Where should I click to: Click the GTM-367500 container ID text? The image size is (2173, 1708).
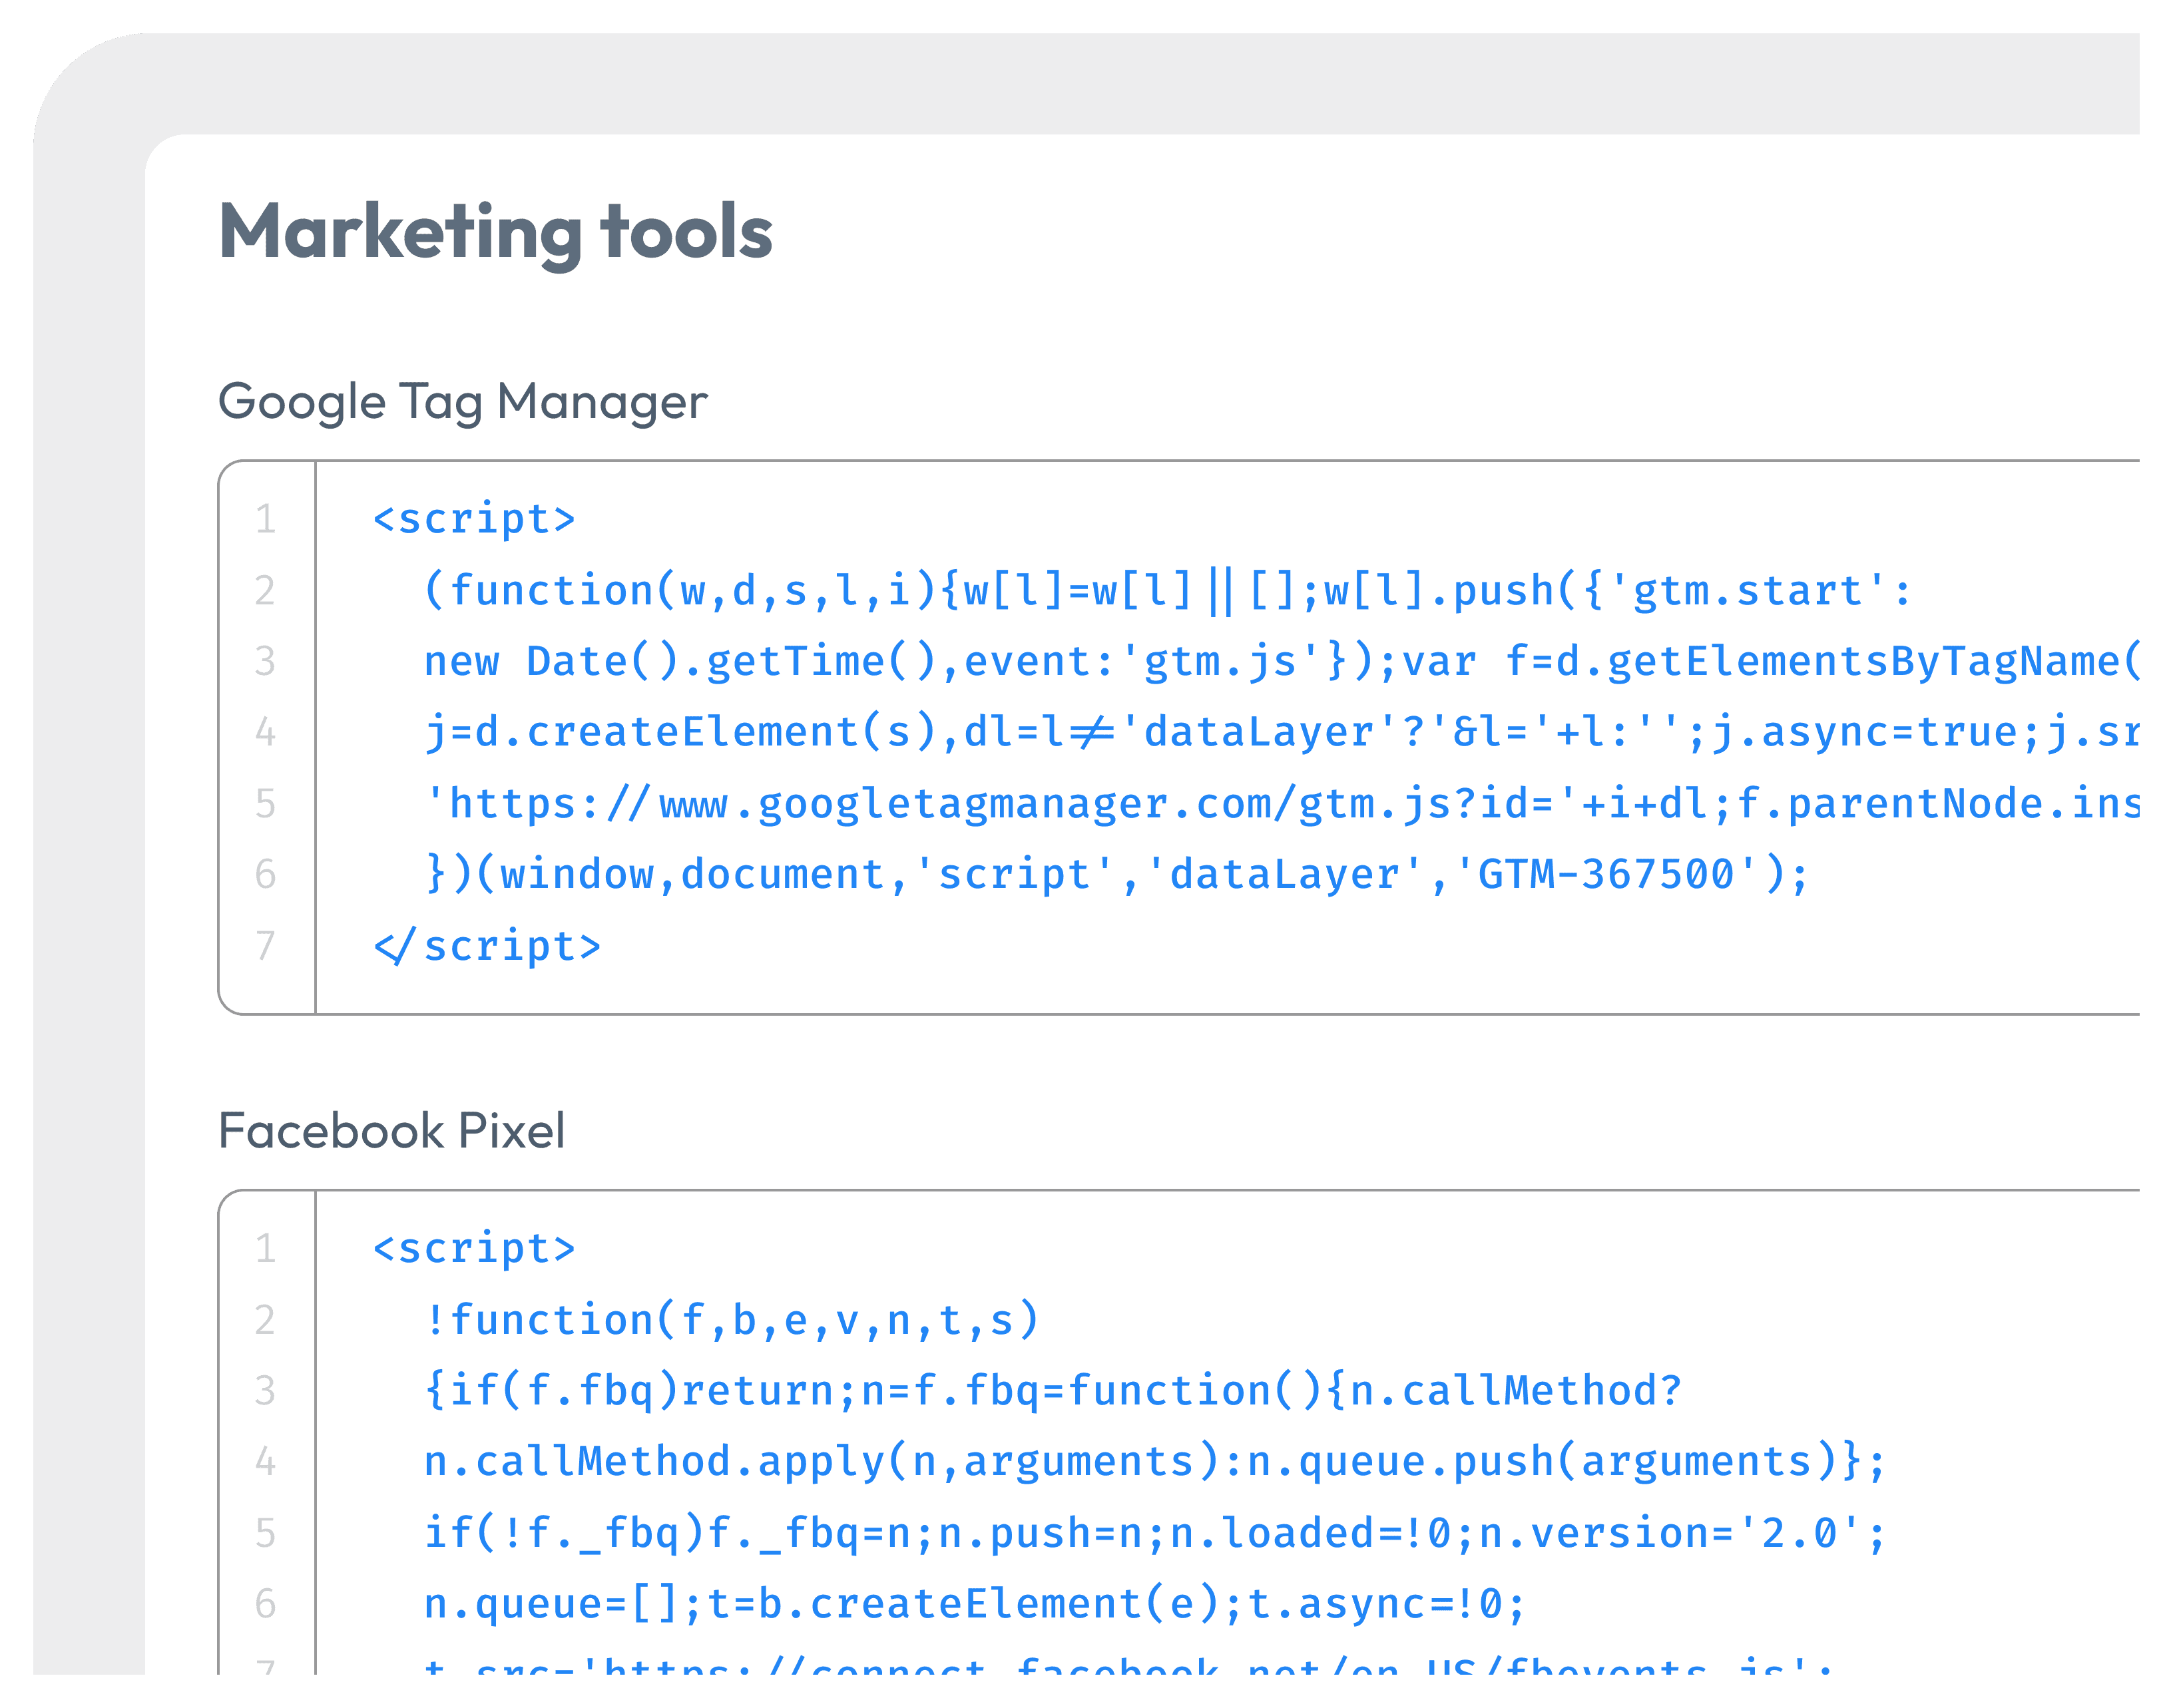(x=1606, y=874)
